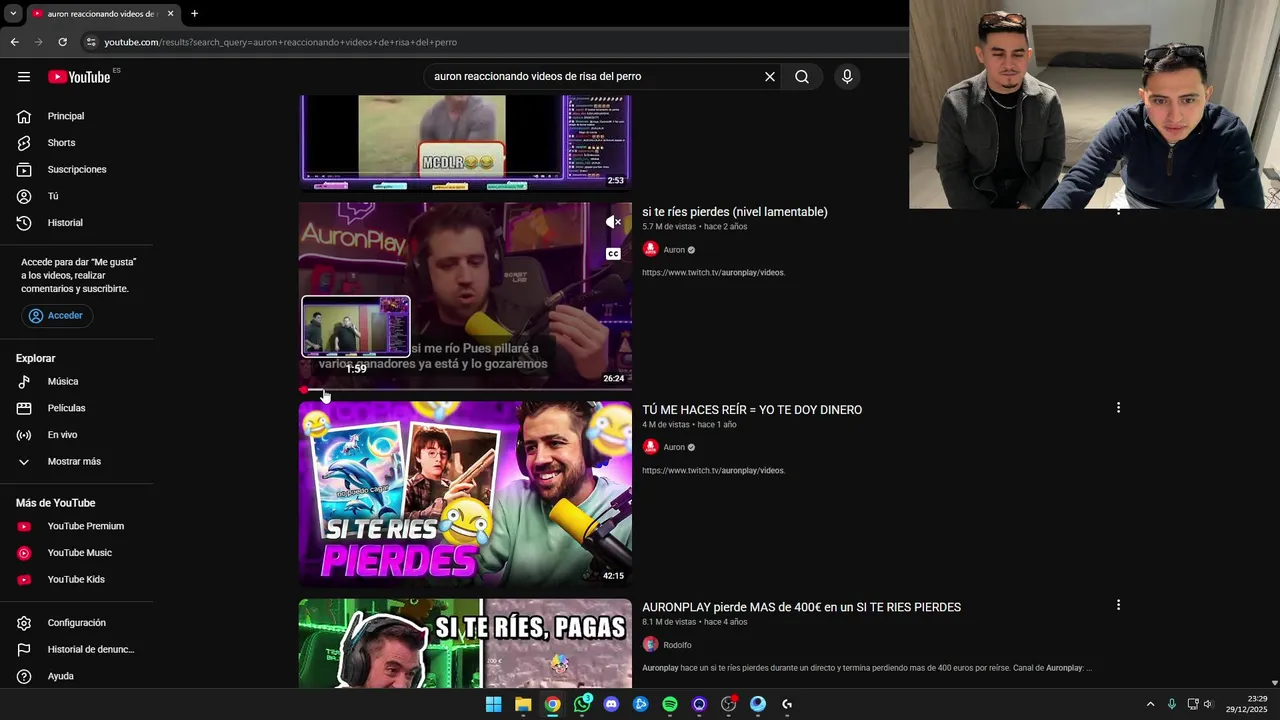1280x720 pixels.
Task: Open 'SI TE RÍES, PAGAS' thumbnail
Action: pyautogui.click(x=465, y=644)
